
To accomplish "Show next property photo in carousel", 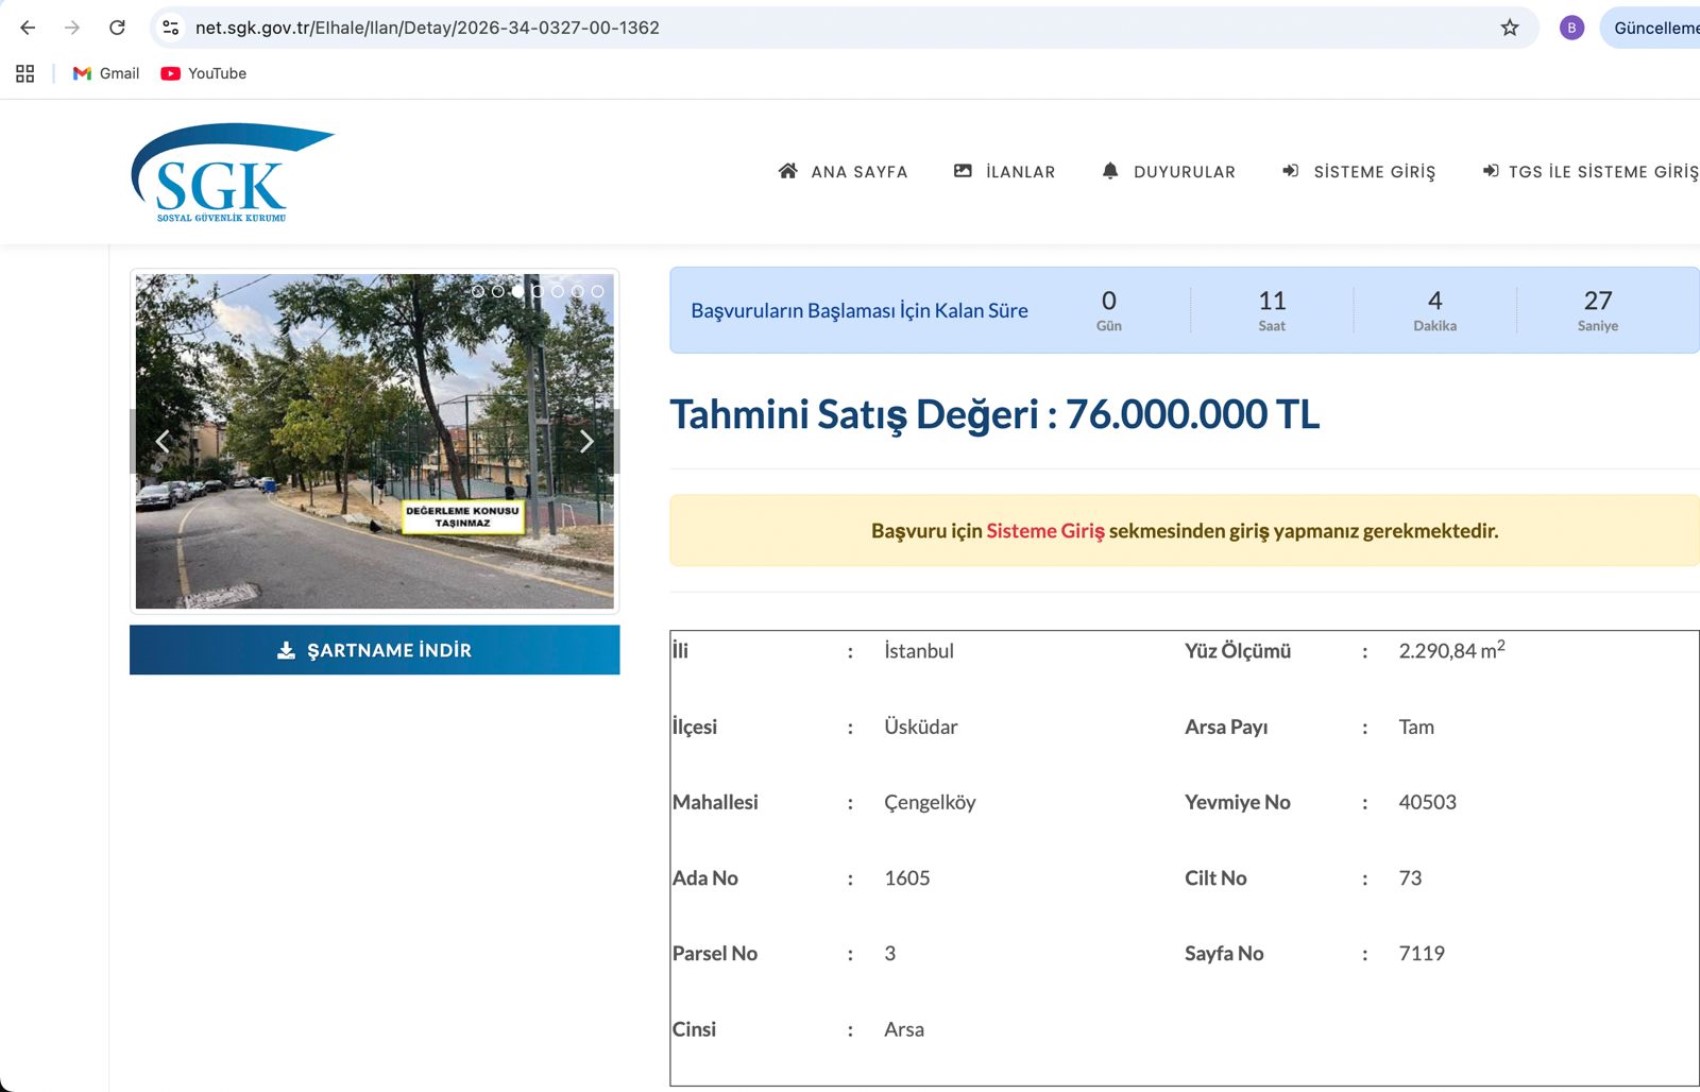I will [587, 441].
